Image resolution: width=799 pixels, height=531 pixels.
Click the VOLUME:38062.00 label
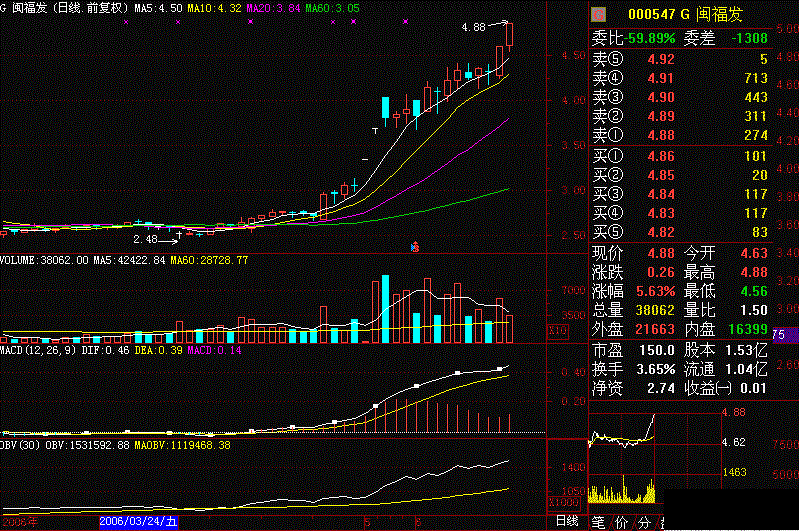click(44, 260)
